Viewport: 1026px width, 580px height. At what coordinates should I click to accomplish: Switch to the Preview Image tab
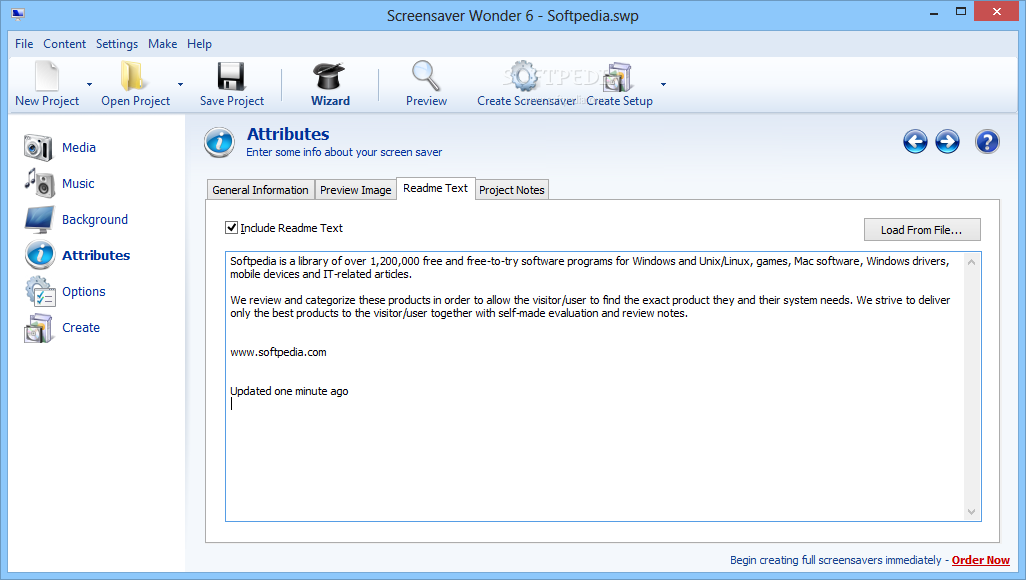click(355, 190)
